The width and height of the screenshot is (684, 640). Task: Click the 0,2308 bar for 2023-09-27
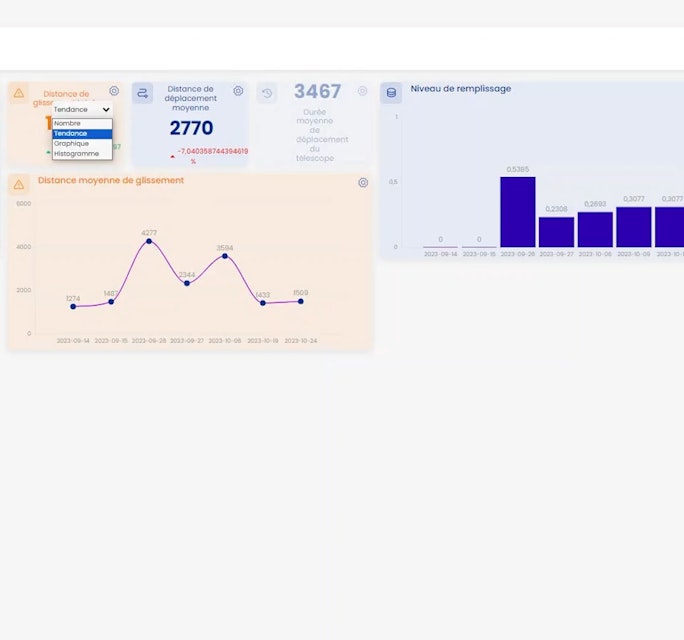click(x=557, y=232)
